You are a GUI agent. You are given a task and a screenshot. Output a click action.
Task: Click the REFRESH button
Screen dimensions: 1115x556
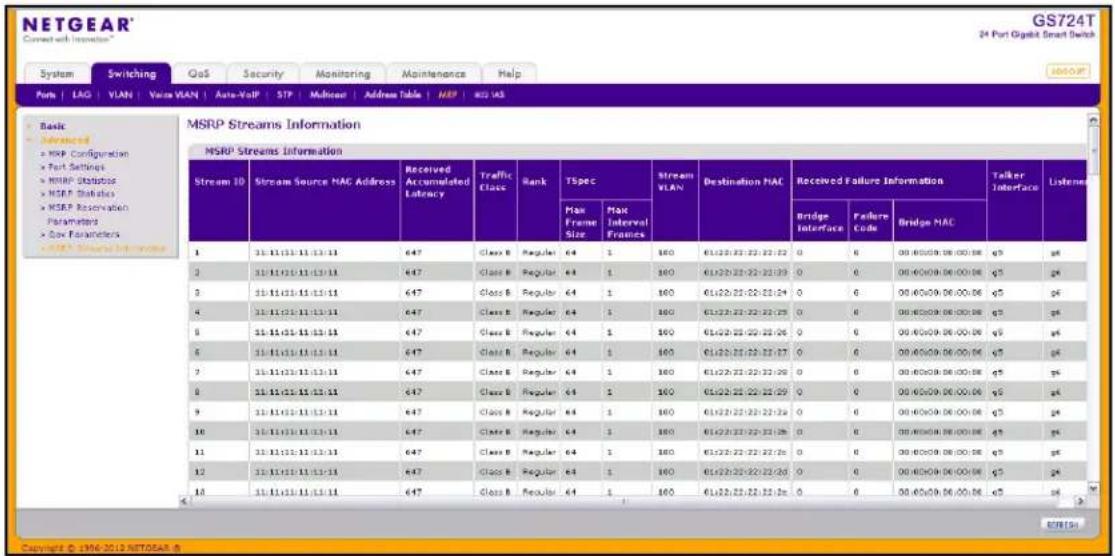tap(1063, 523)
